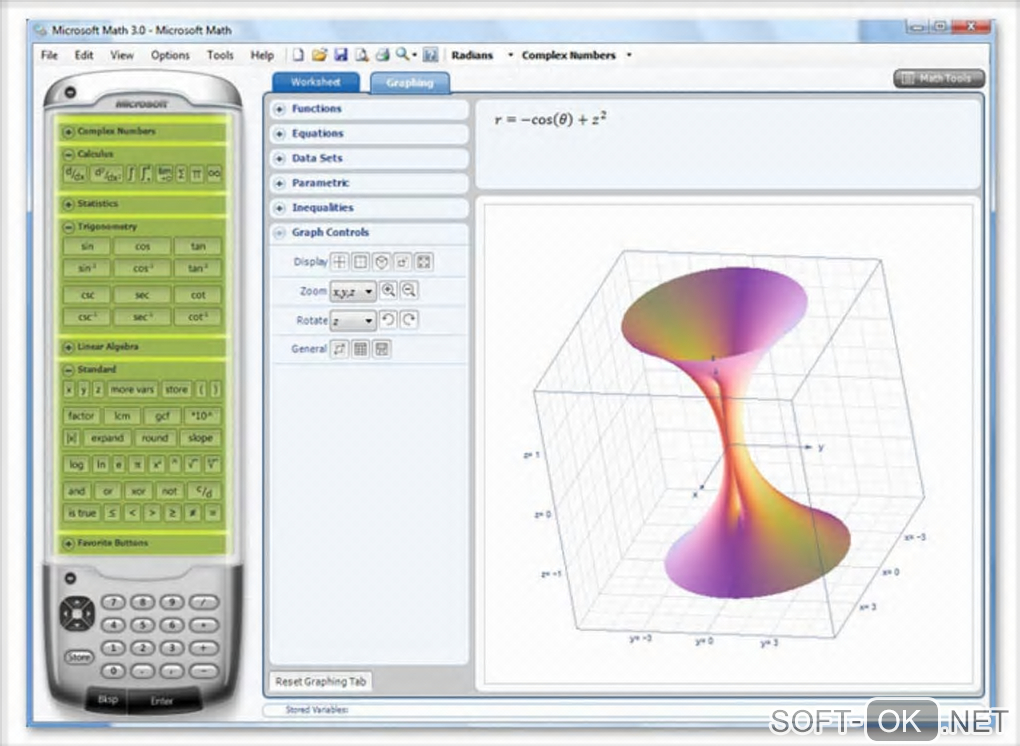Image resolution: width=1020 pixels, height=746 pixels.
Task: Click the xor logic key
Action: 139,491
